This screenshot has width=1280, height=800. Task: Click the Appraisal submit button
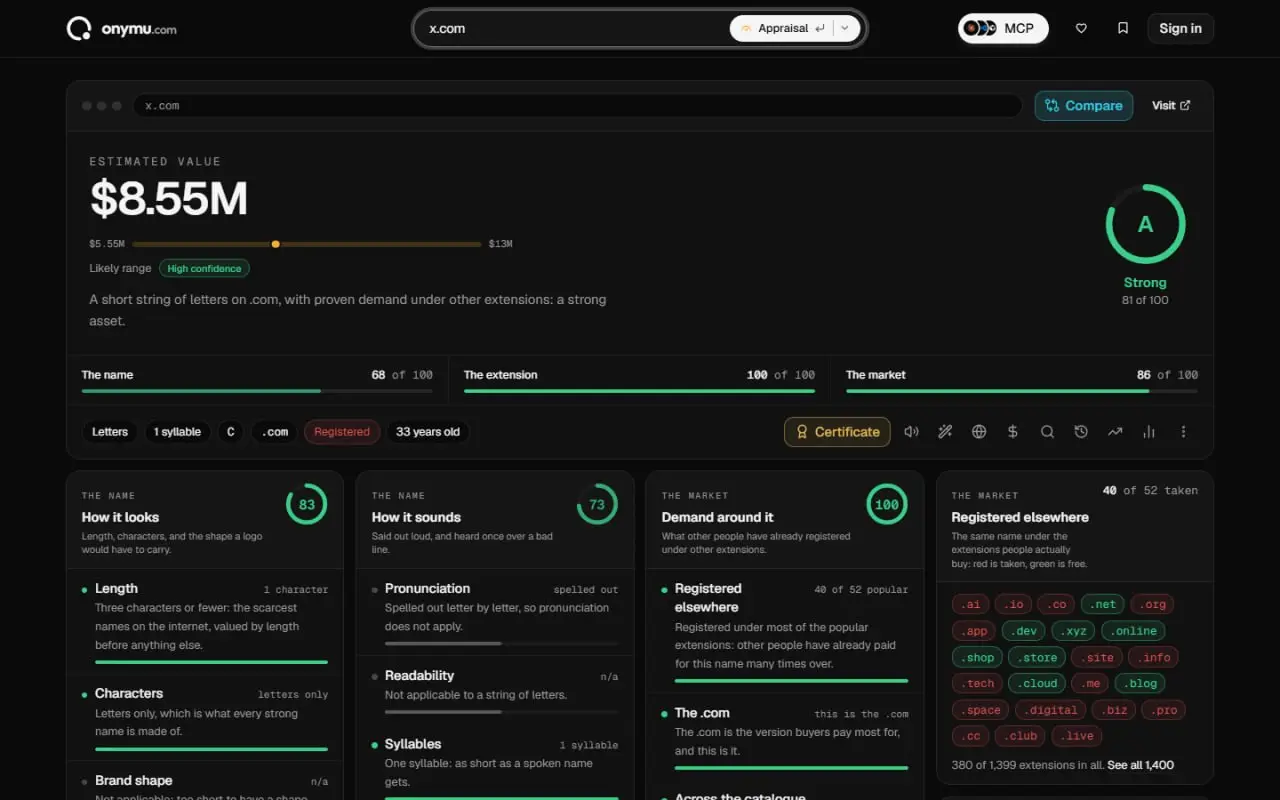tap(782, 29)
